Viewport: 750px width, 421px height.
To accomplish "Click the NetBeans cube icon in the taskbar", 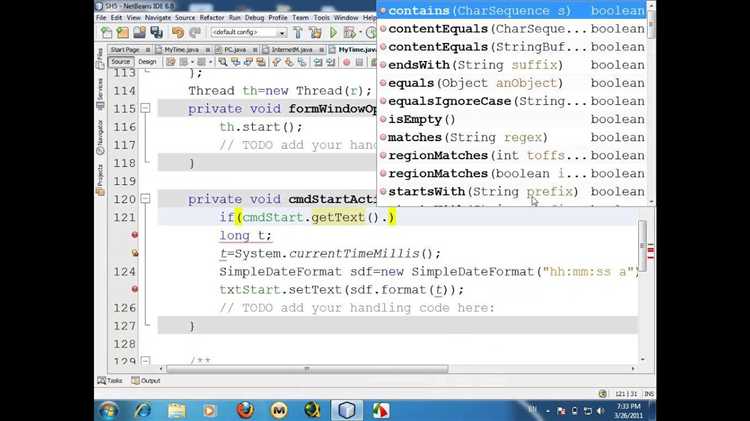I will click(347, 410).
